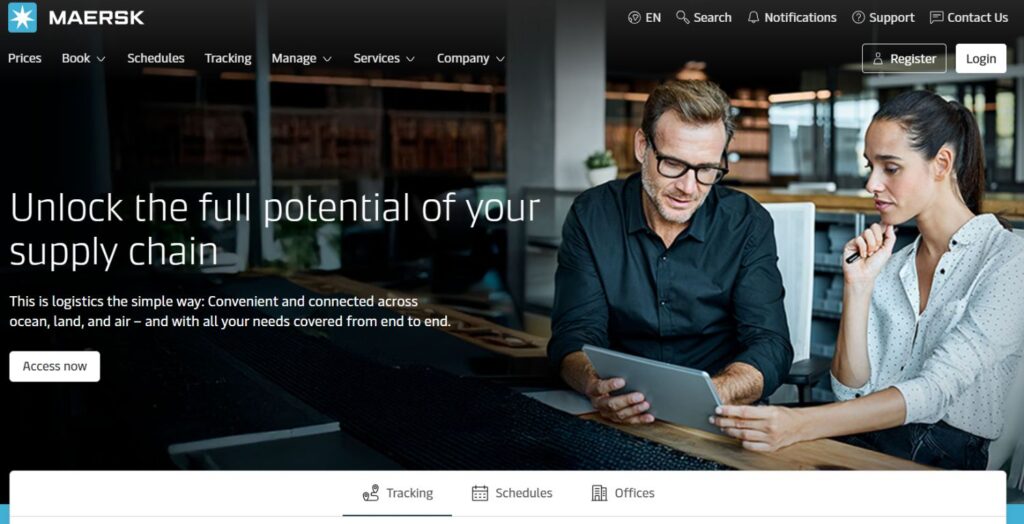Image resolution: width=1024 pixels, height=524 pixels.
Task: Click the Access now button
Action: (x=55, y=367)
